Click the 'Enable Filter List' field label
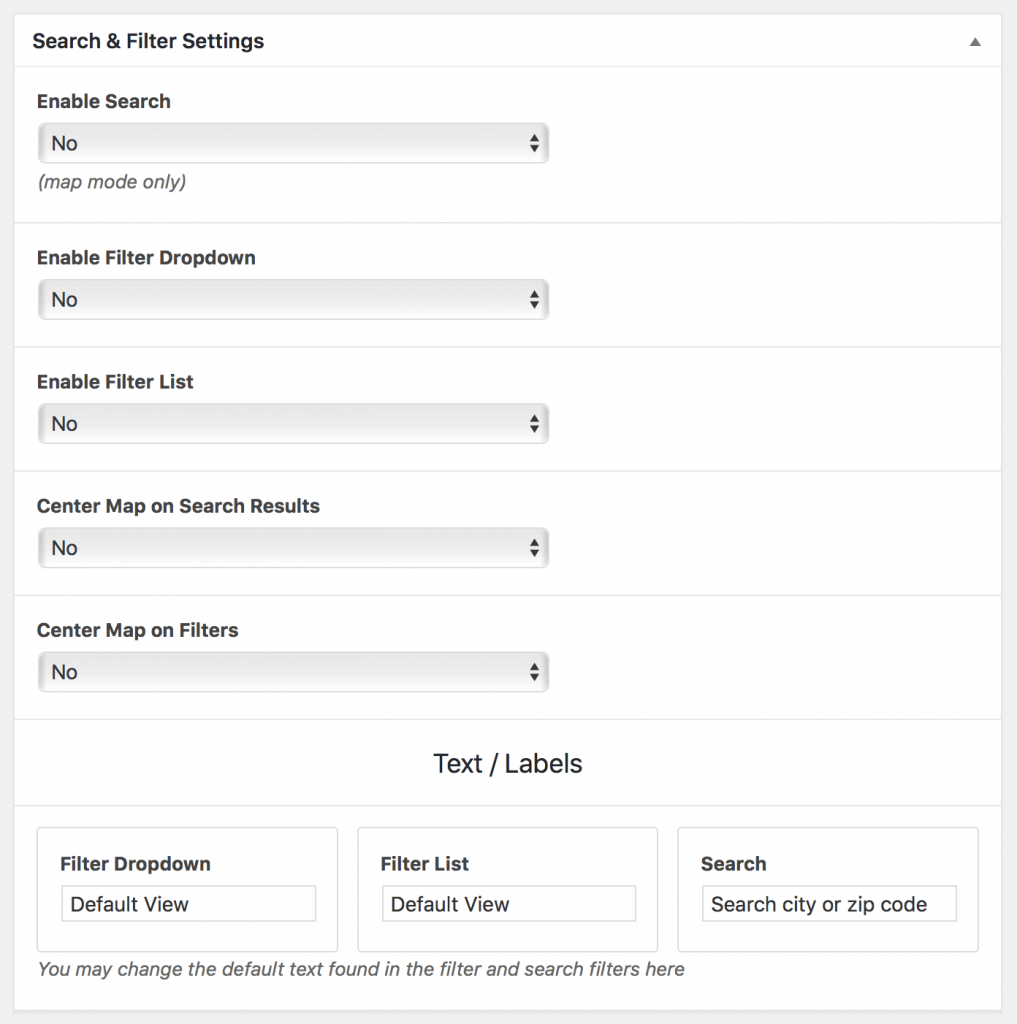 [115, 382]
